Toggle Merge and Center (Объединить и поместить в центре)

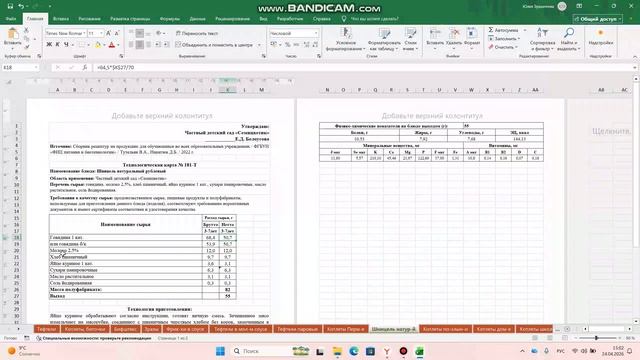point(214,45)
